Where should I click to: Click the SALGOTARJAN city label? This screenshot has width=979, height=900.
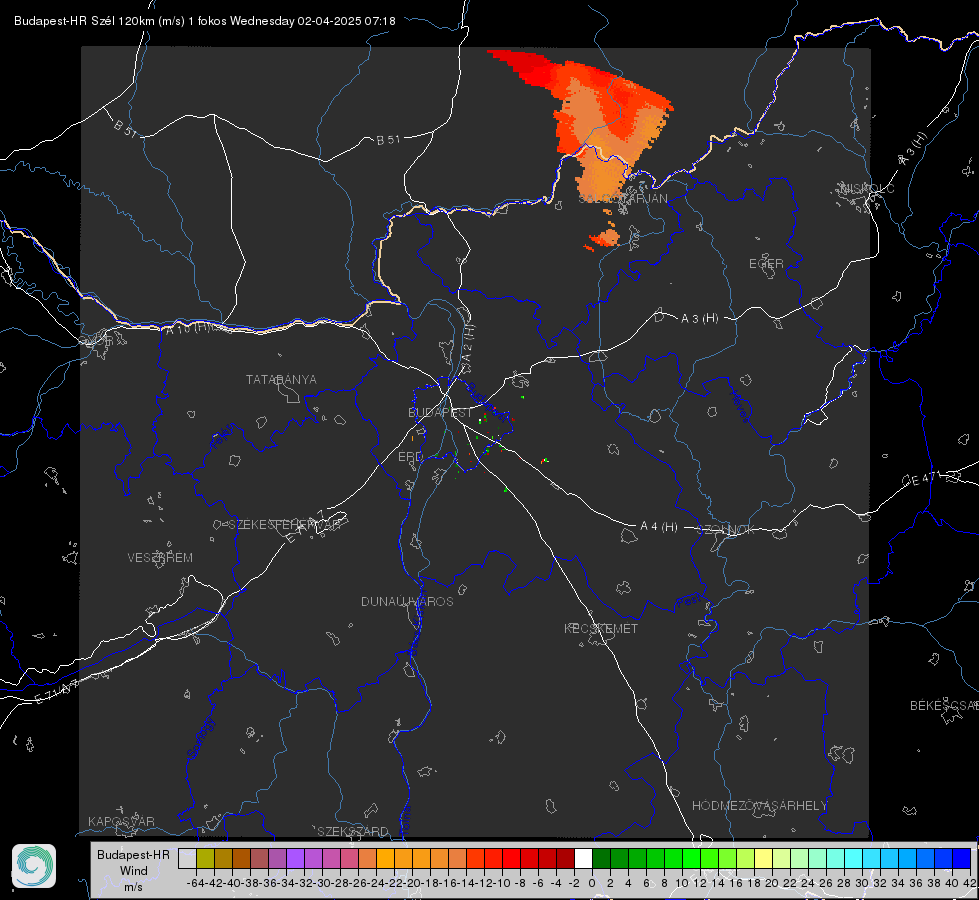623,199
